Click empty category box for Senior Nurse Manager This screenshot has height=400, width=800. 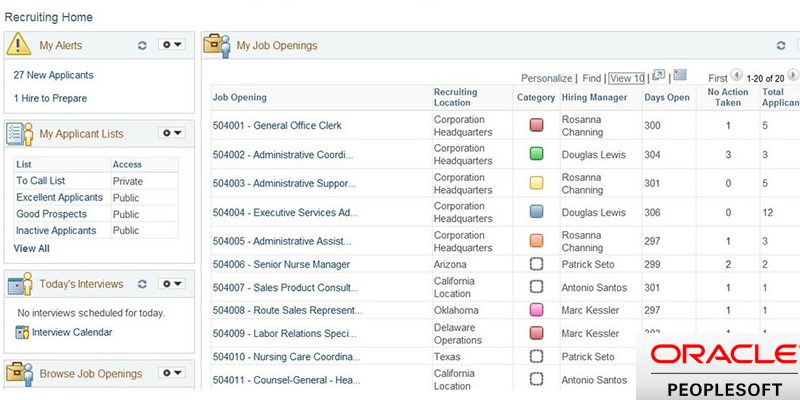(536, 264)
